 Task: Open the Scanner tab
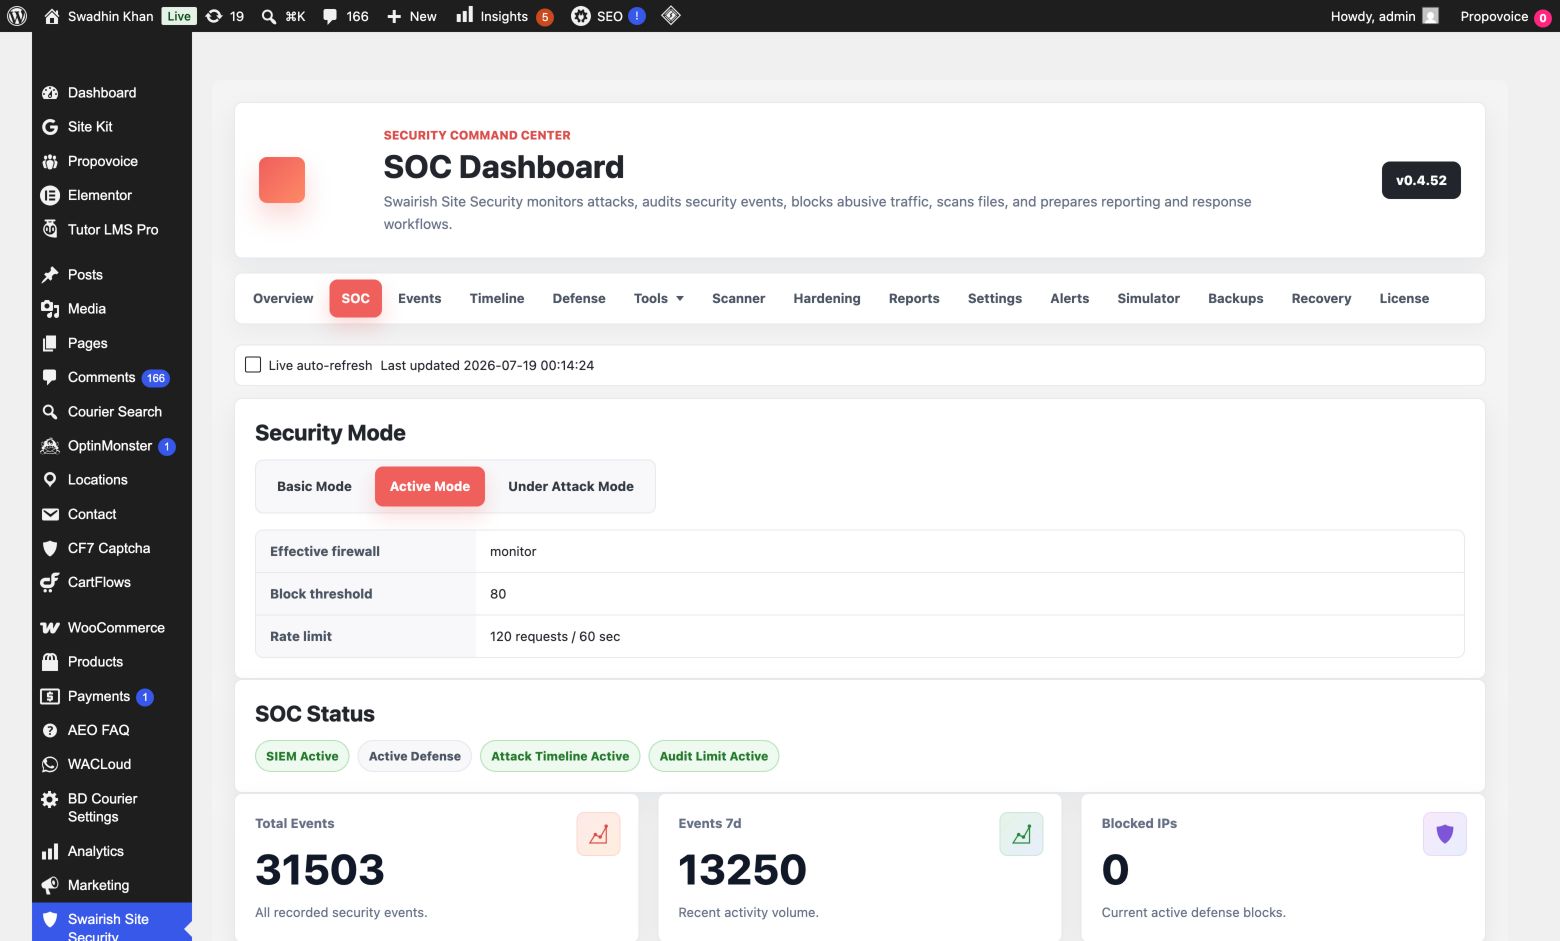click(x=739, y=298)
